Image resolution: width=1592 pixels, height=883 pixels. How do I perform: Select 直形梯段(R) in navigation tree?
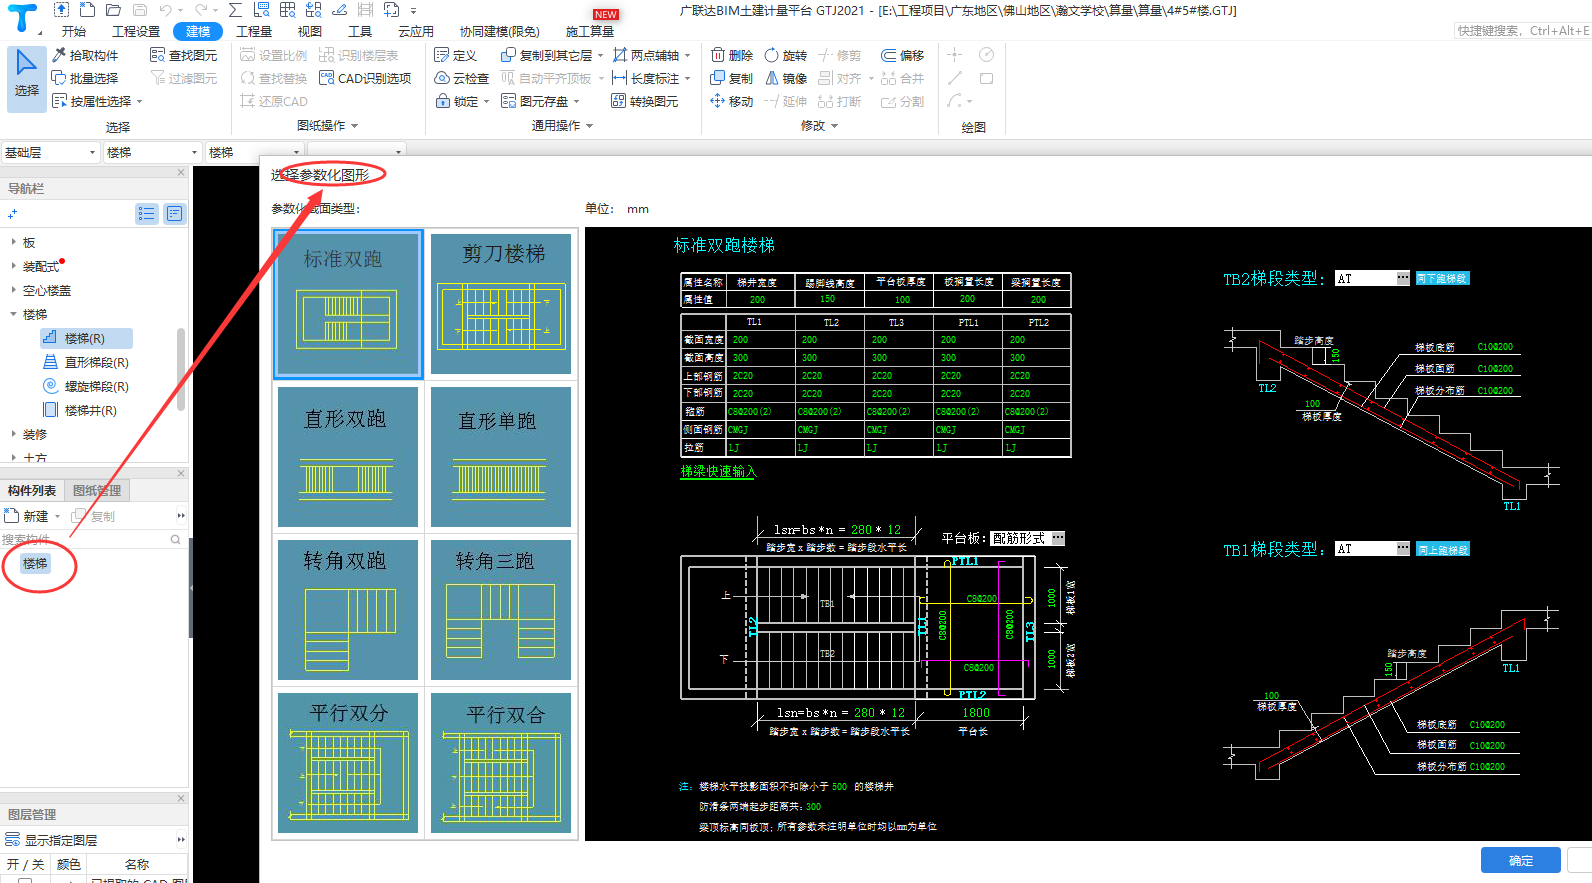click(86, 362)
